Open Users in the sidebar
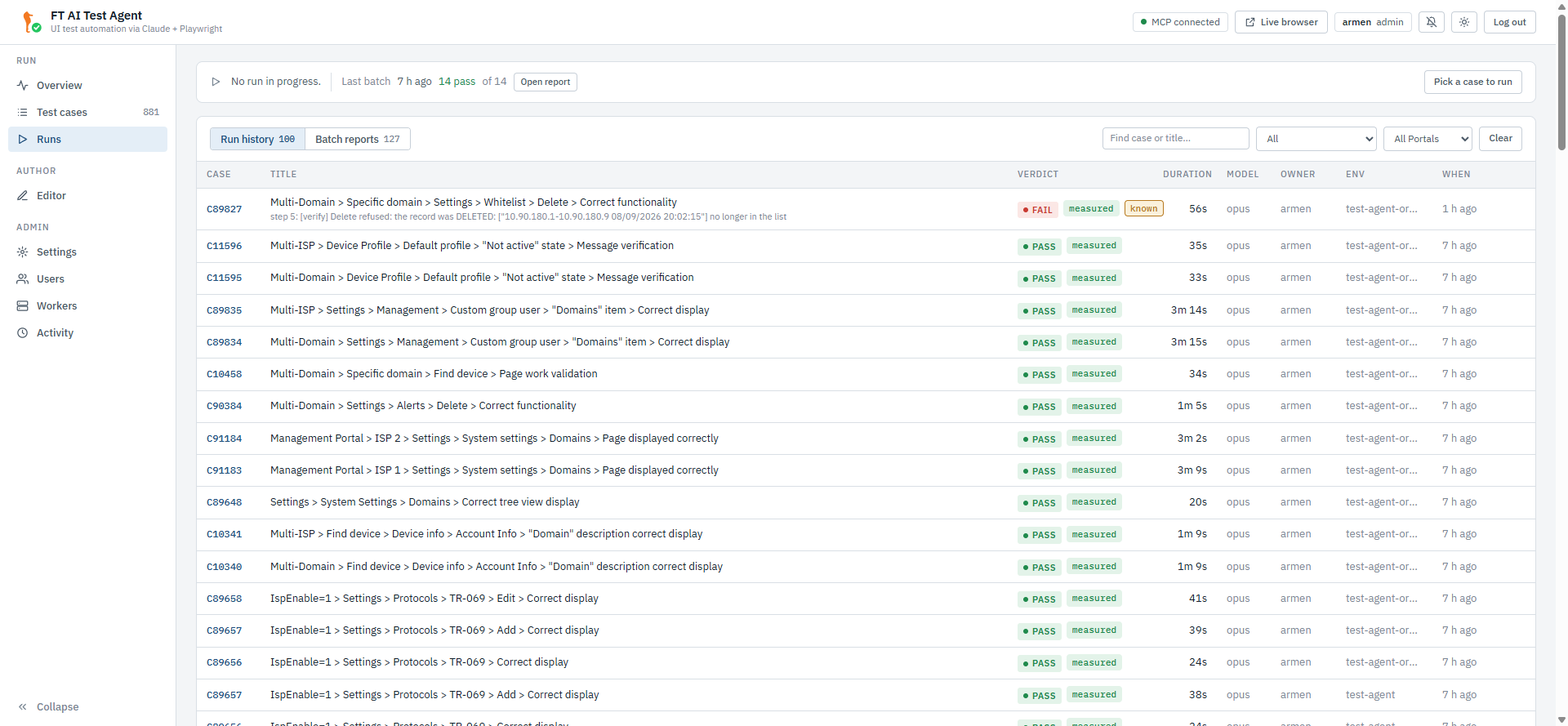 tap(88, 279)
